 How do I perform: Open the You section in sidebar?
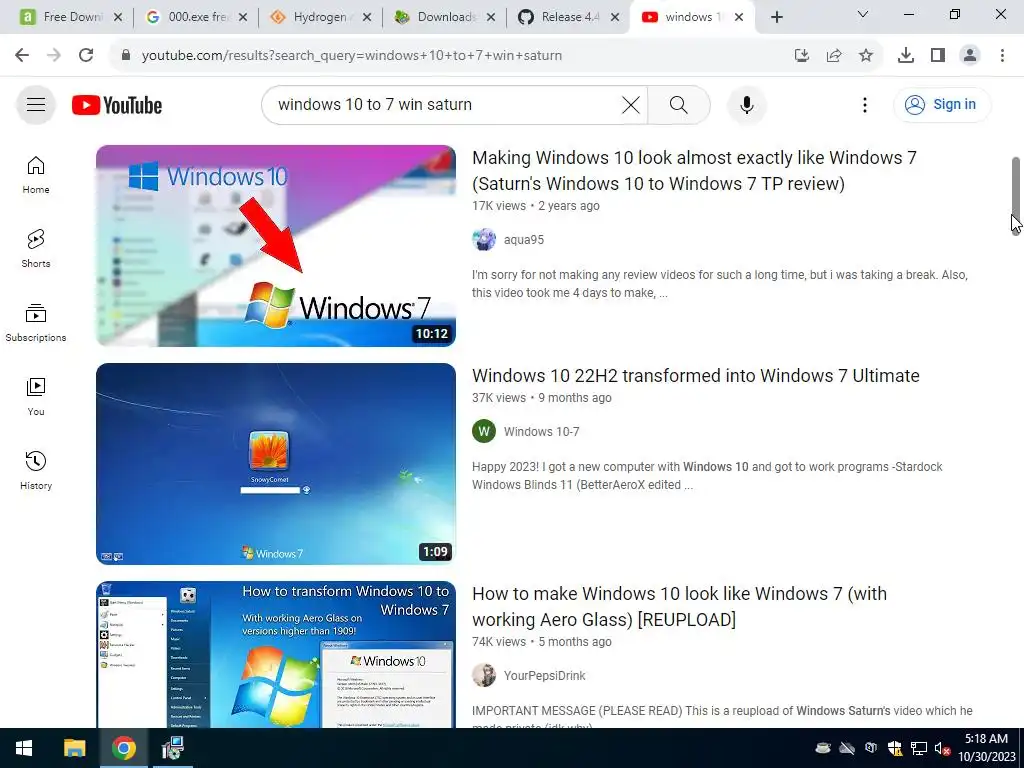(36, 396)
